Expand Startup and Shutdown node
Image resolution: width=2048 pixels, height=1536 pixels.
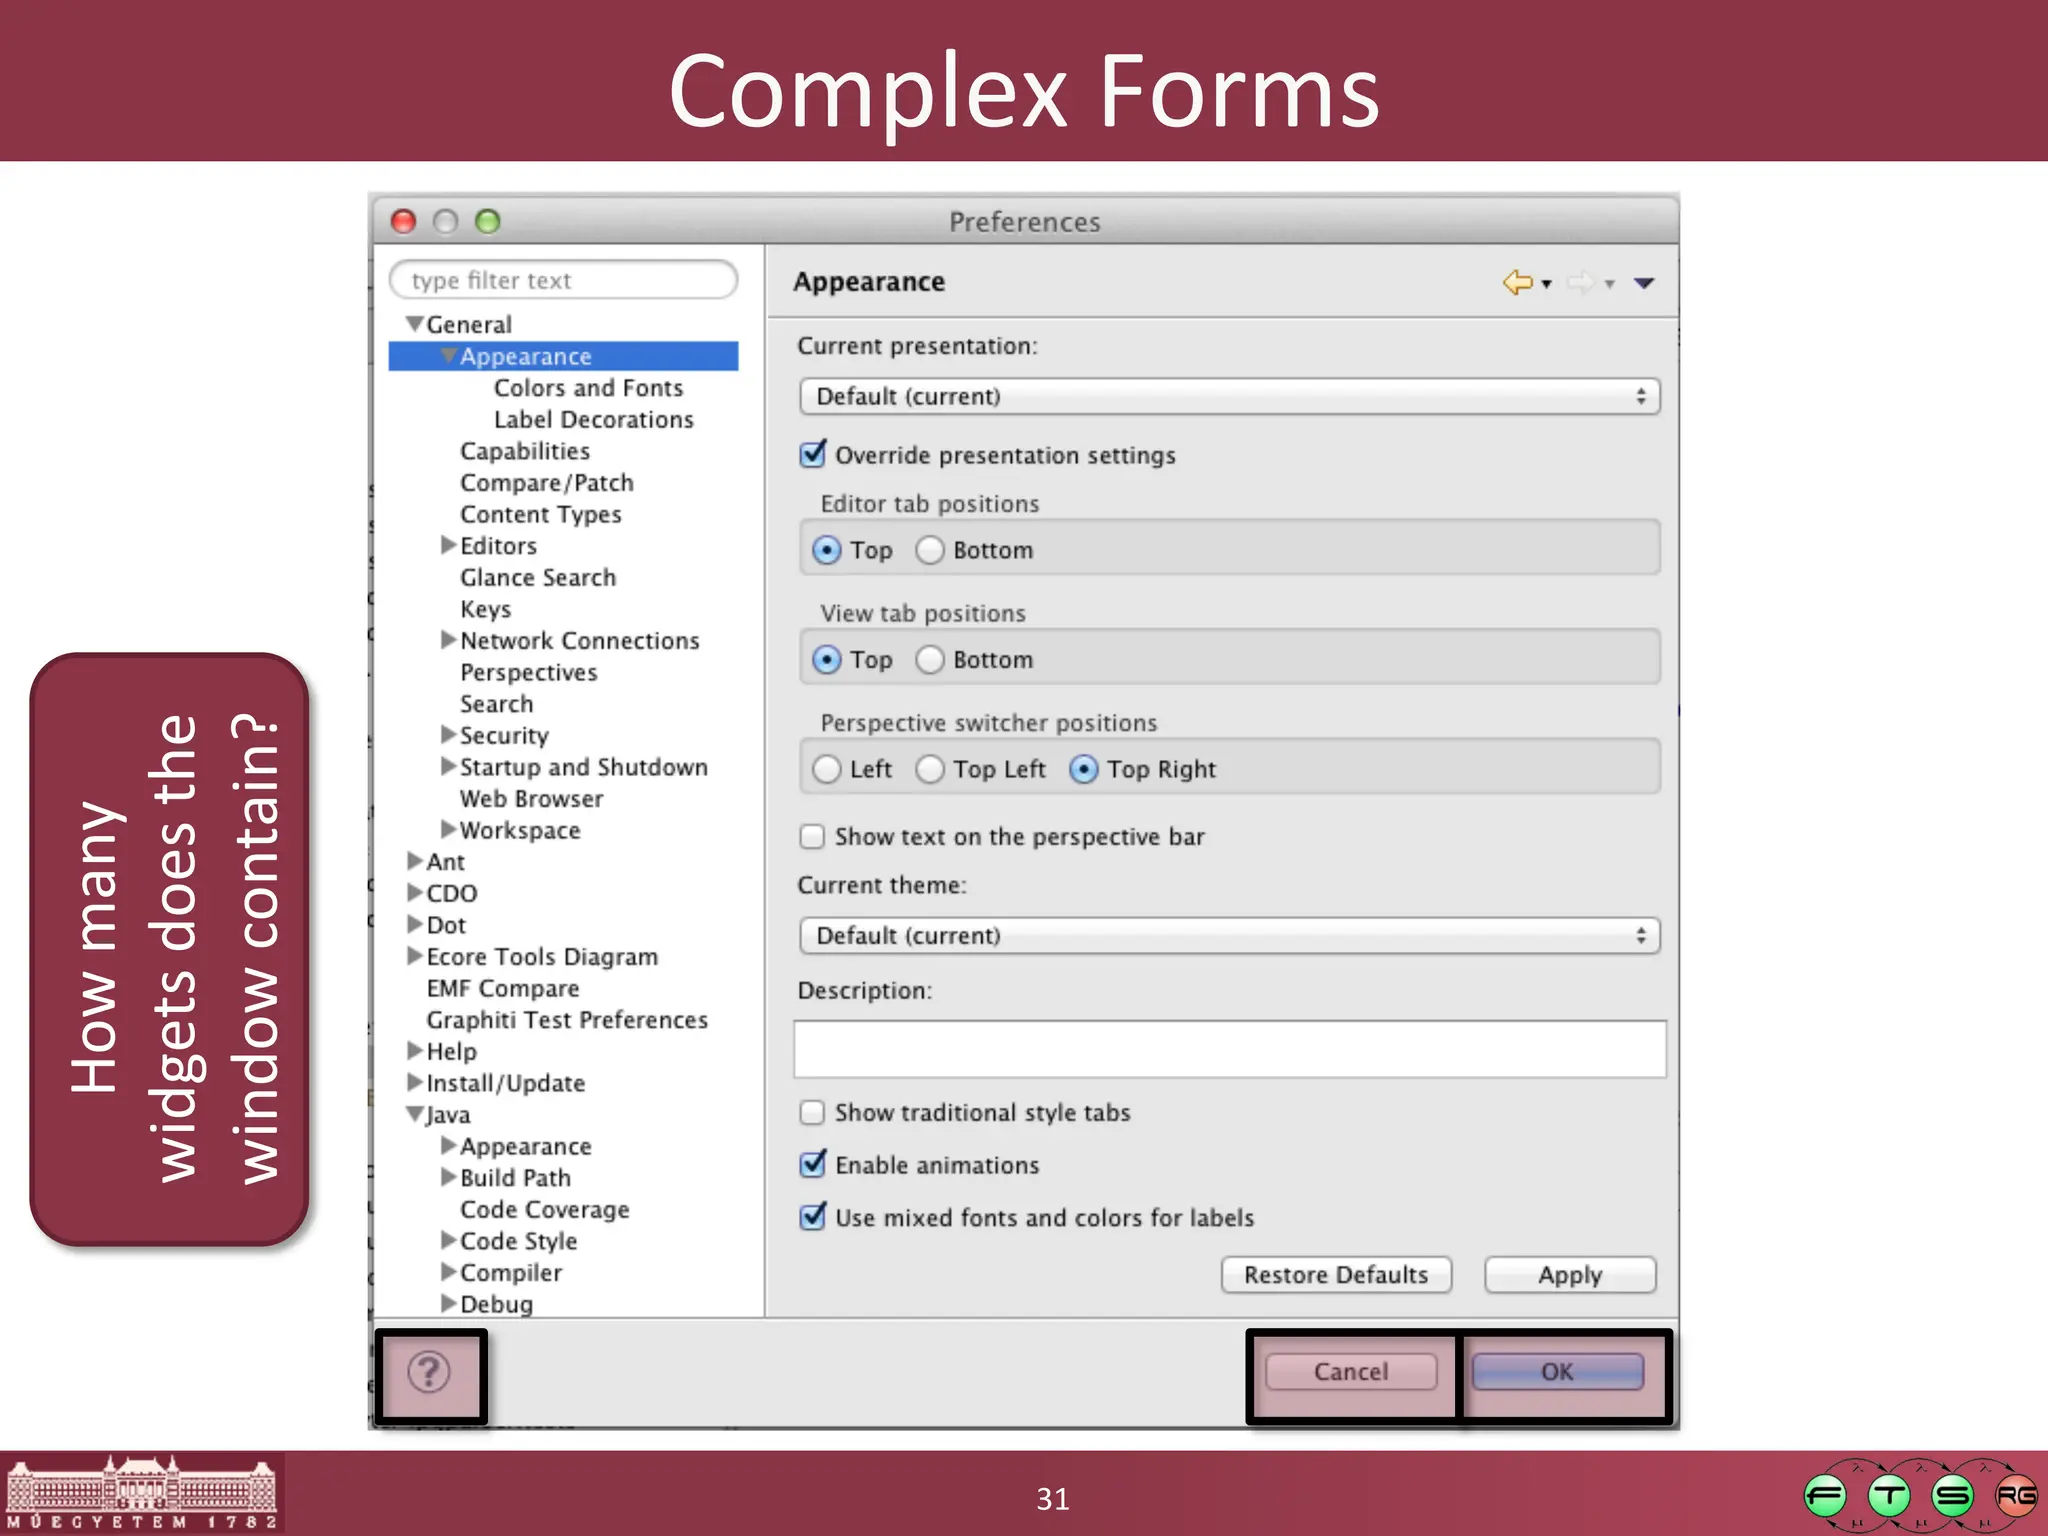pos(449,767)
